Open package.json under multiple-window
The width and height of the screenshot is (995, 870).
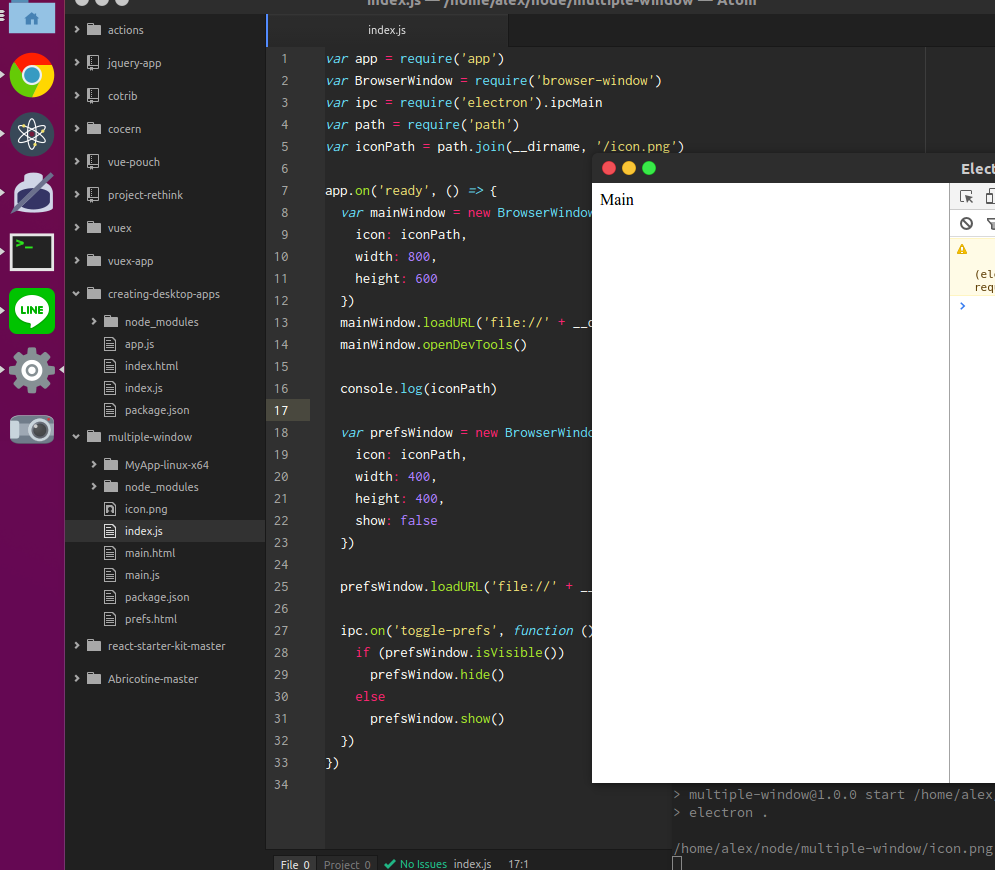[x=157, y=597]
